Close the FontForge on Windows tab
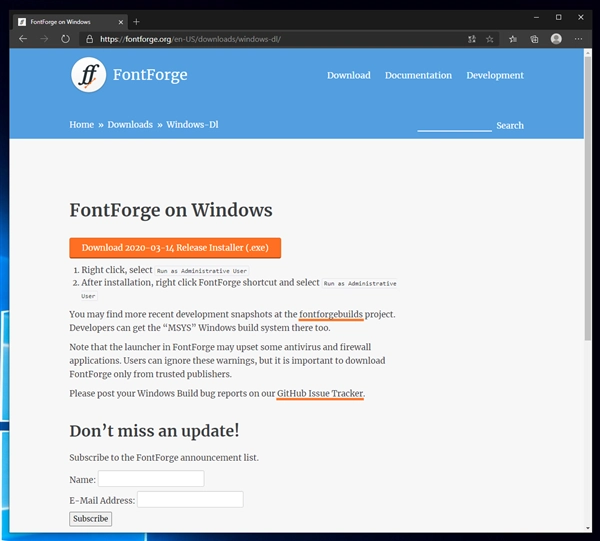The width and height of the screenshot is (600, 541). pyautogui.click(x=121, y=22)
